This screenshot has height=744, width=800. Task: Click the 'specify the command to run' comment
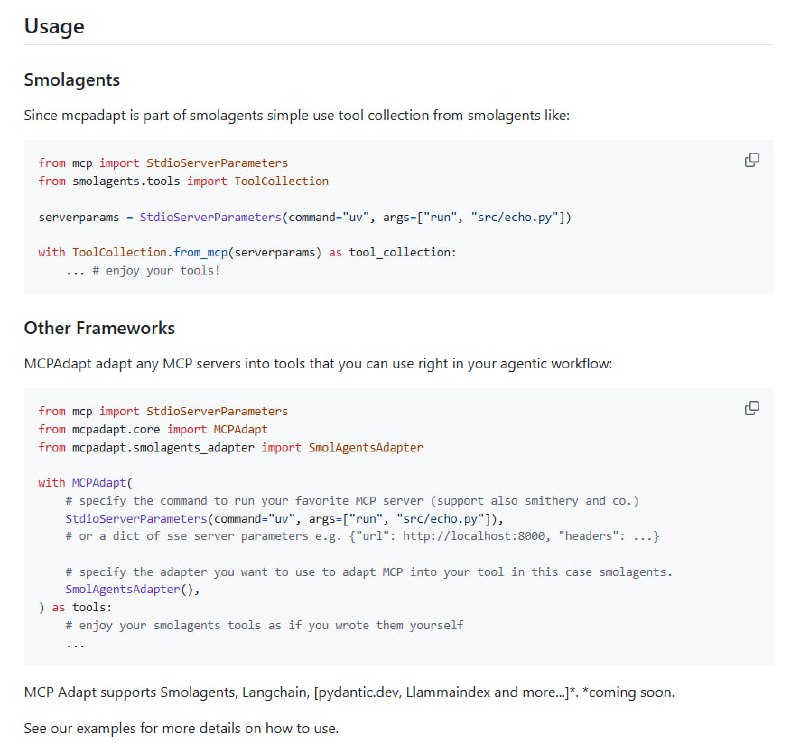pyautogui.click(x=352, y=500)
